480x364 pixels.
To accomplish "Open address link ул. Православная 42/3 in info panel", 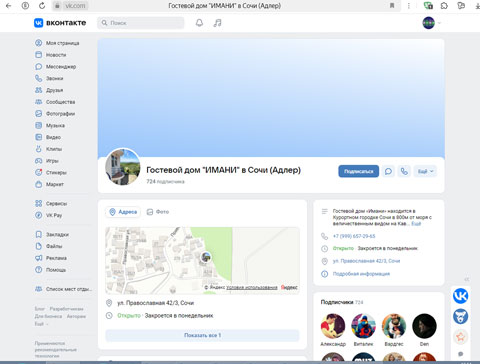I will (366, 261).
